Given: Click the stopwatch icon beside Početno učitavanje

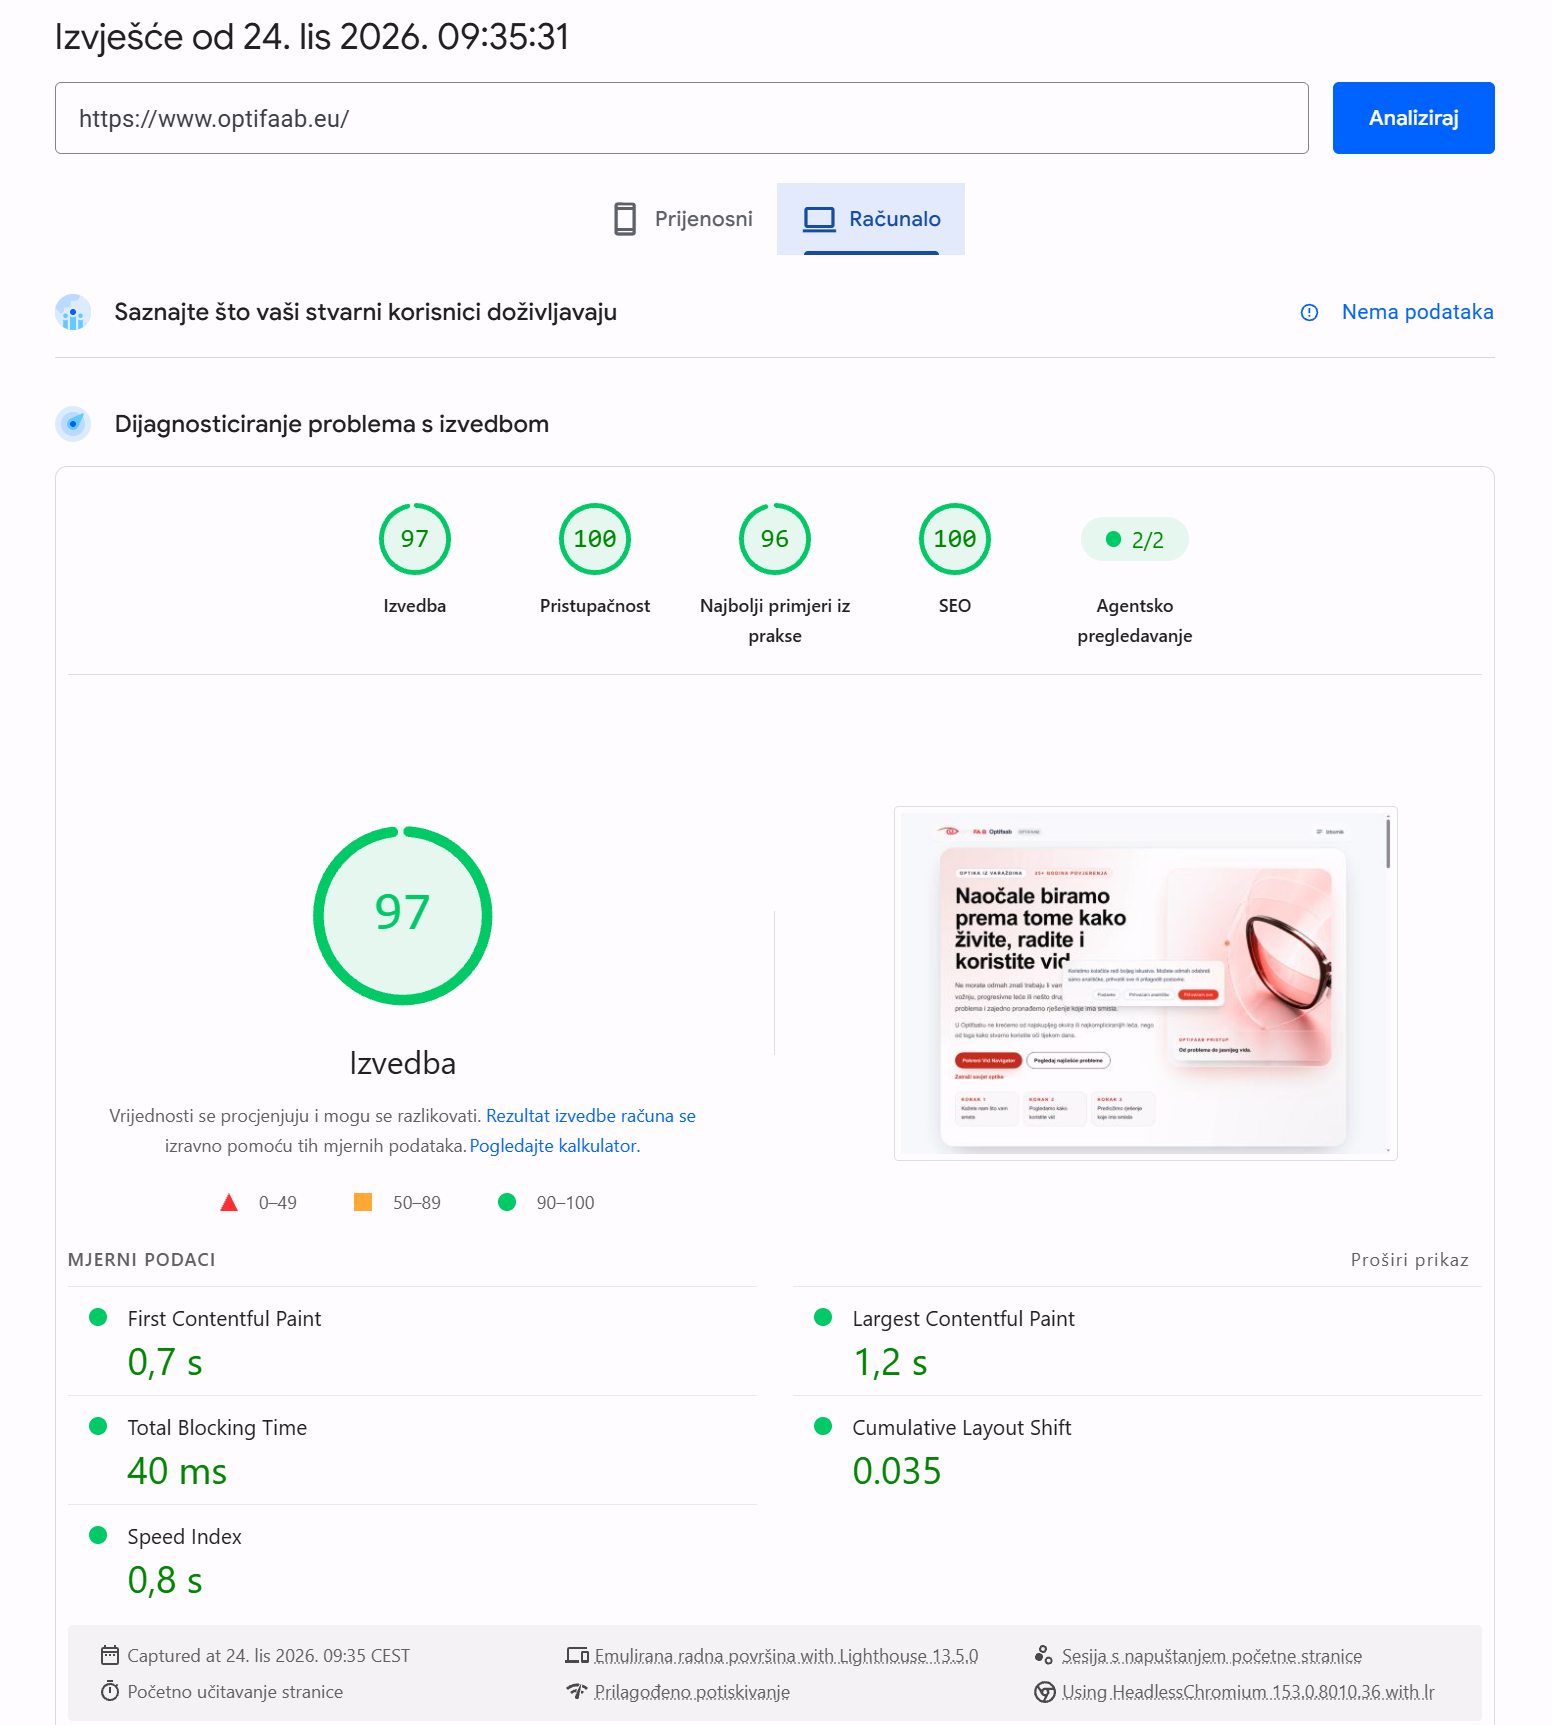Looking at the screenshot, I should [x=110, y=1691].
